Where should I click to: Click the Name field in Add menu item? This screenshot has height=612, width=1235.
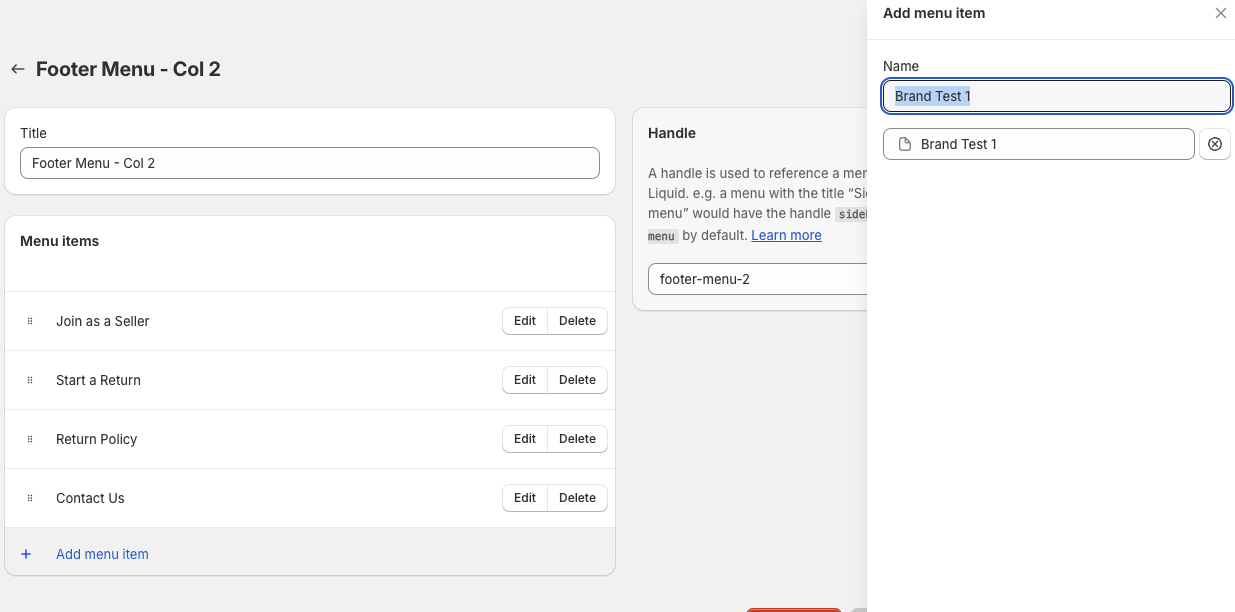pyautogui.click(x=1057, y=96)
